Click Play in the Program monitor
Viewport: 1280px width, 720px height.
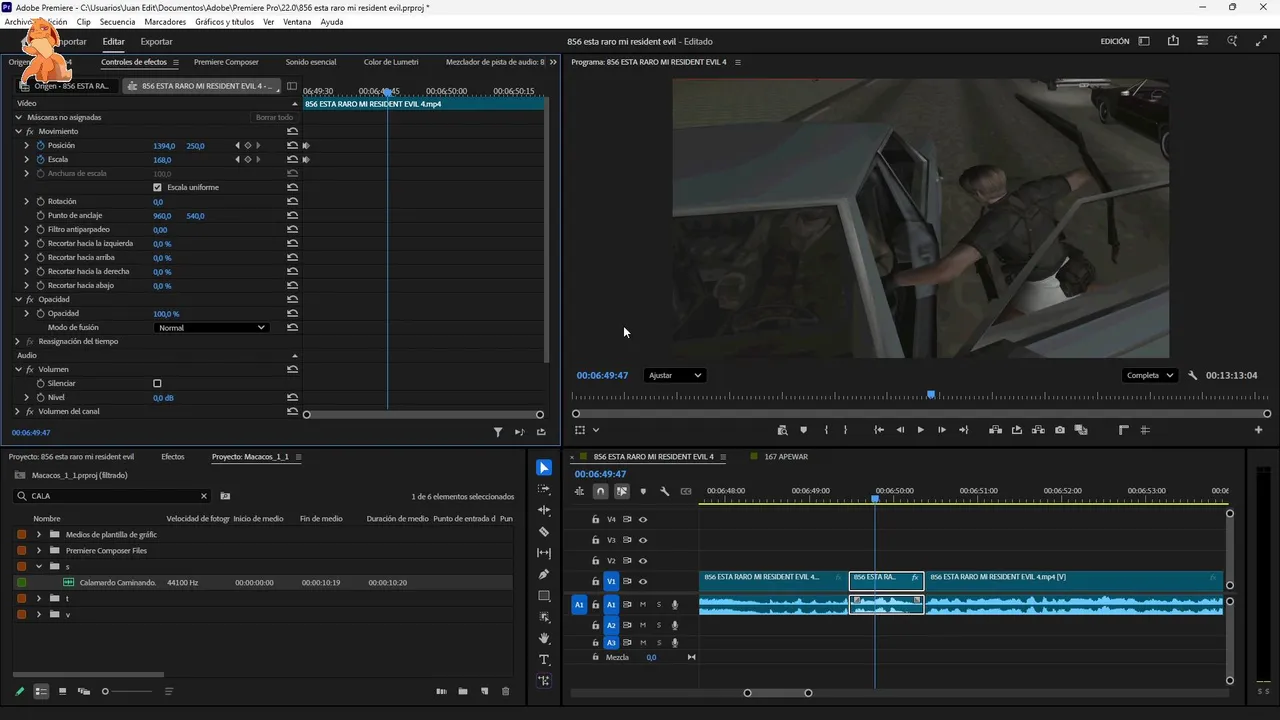tap(921, 430)
